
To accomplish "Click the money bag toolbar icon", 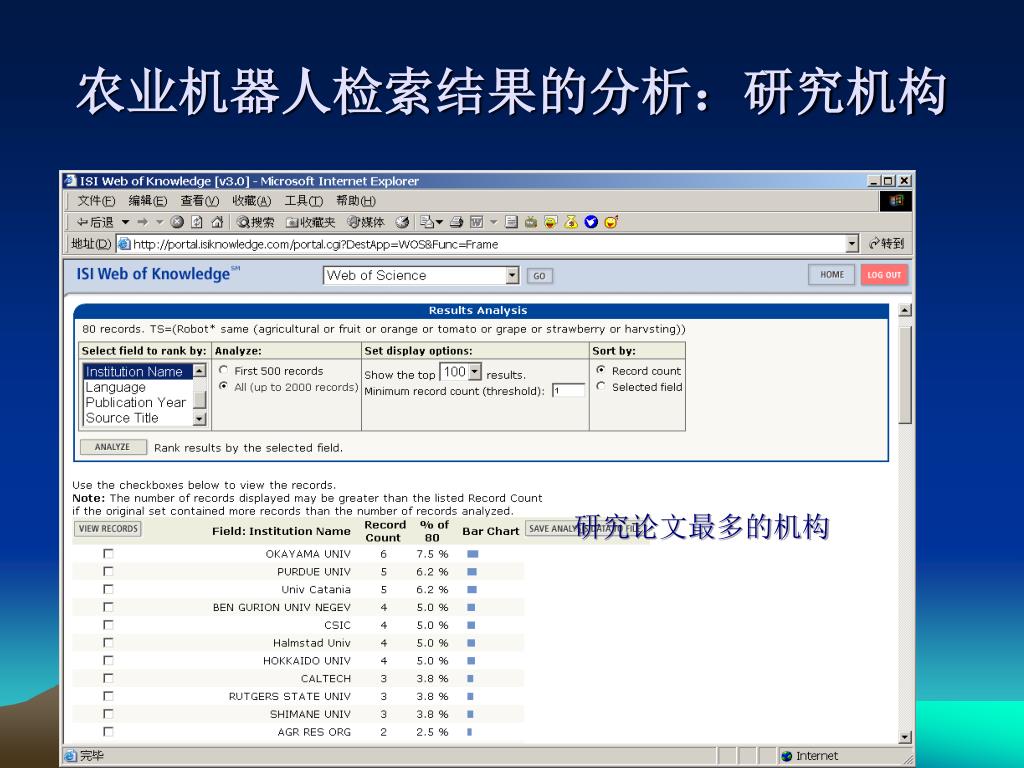I will [x=571, y=222].
